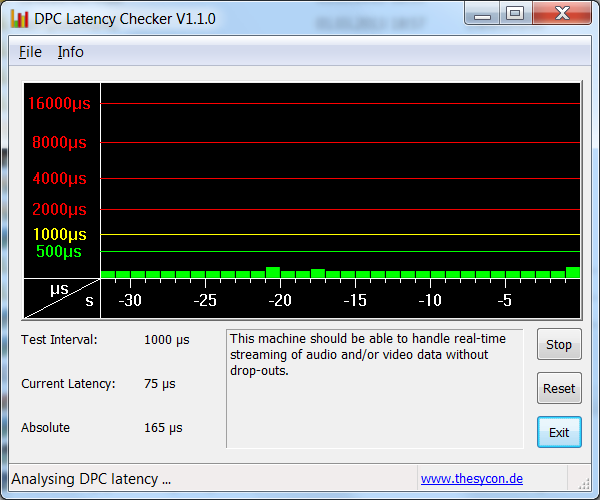Click the yellow 1000µs threshold label

click(60, 234)
